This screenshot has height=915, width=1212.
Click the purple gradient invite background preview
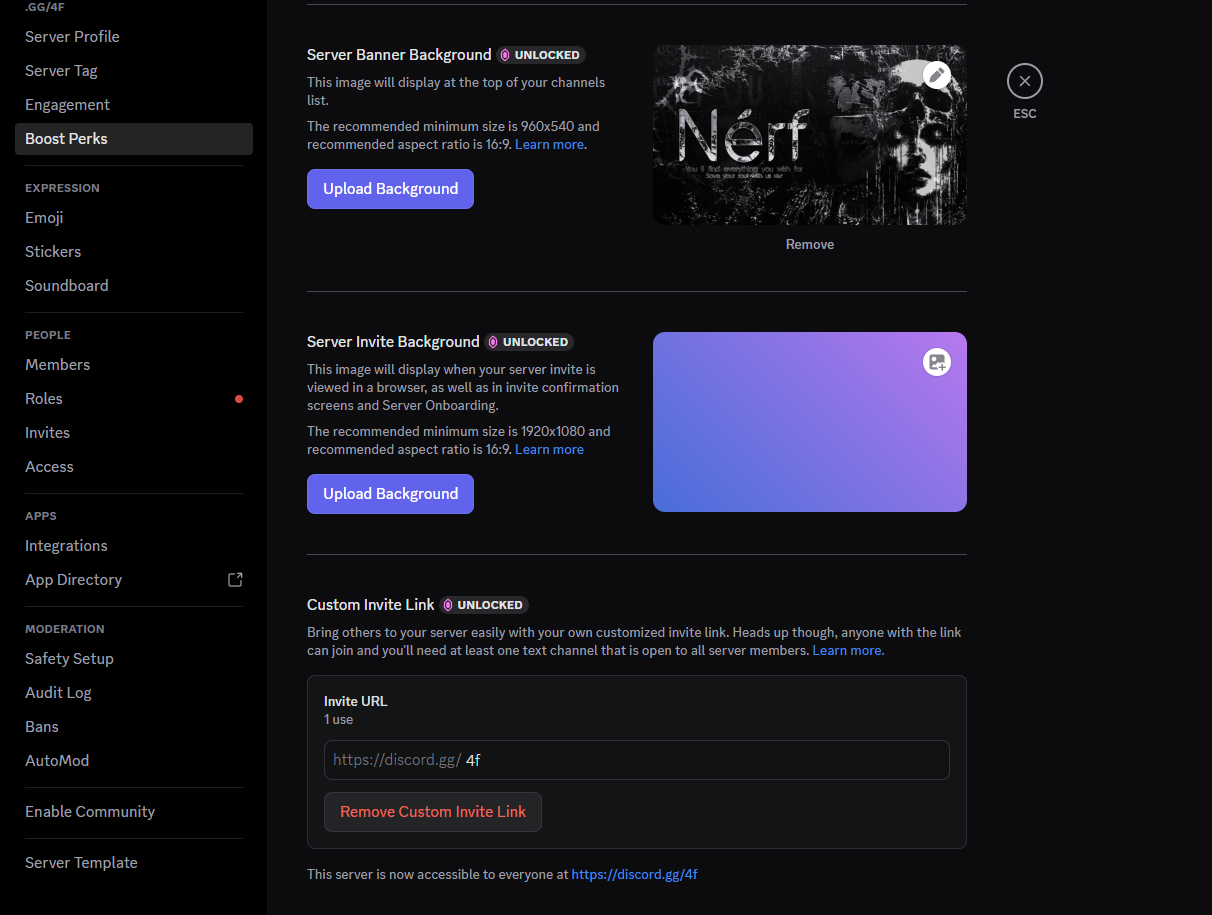click(790, 430)
